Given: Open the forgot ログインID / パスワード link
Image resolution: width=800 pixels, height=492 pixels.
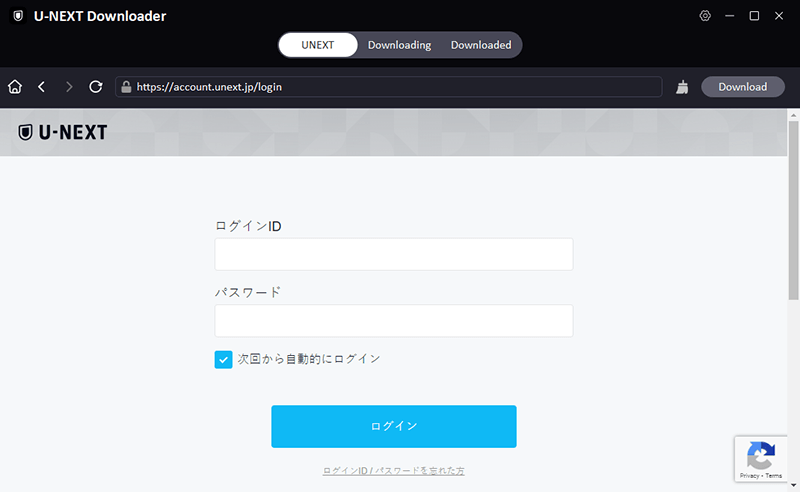Looking at the screenshot, I should point(393,470).
